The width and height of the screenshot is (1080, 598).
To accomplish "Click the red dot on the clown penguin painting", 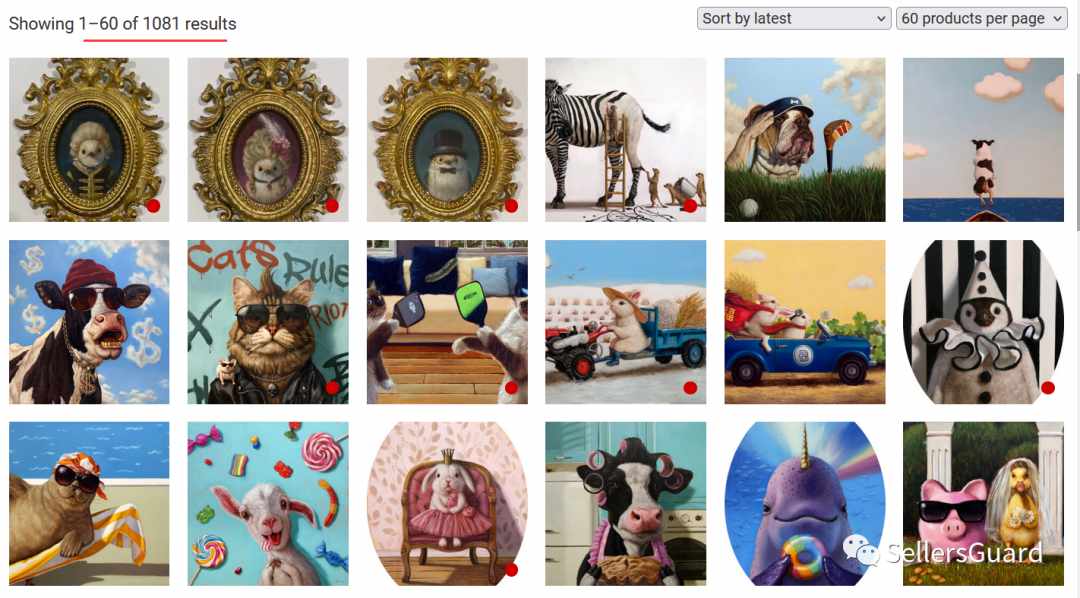I will 1048,388.
